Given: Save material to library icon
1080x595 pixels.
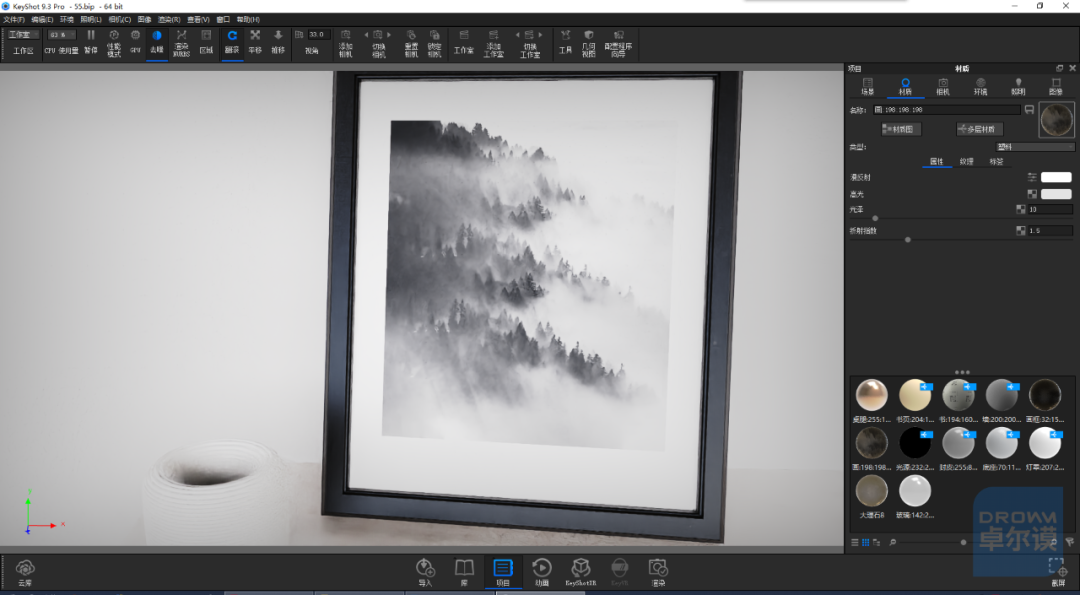Looking at the screenshot, I should click(1029, 109).
